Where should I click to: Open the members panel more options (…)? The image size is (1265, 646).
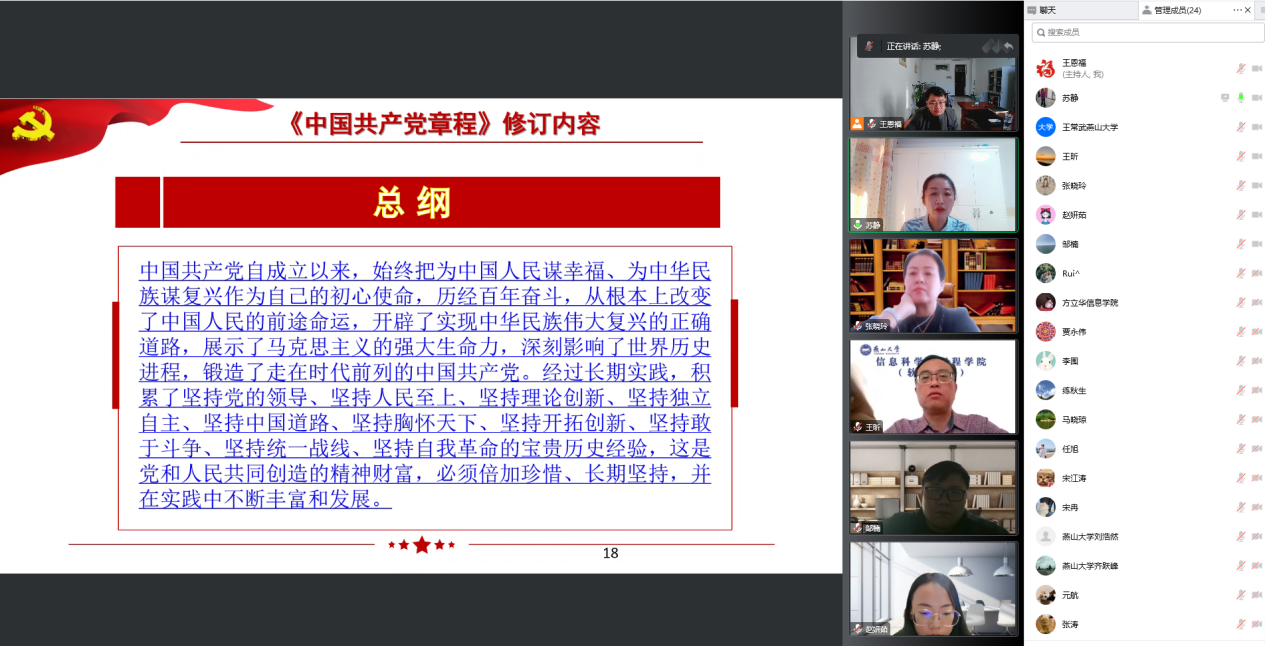[1237, 10]
